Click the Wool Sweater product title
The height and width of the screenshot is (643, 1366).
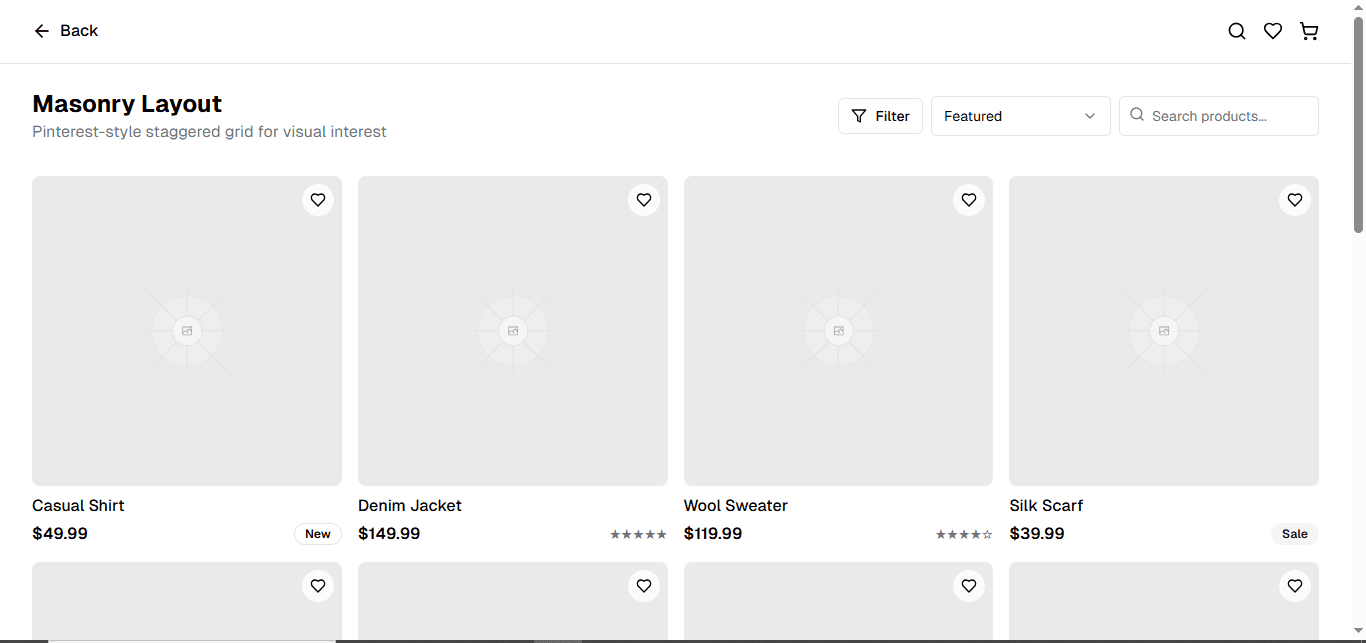coord(736,506)
